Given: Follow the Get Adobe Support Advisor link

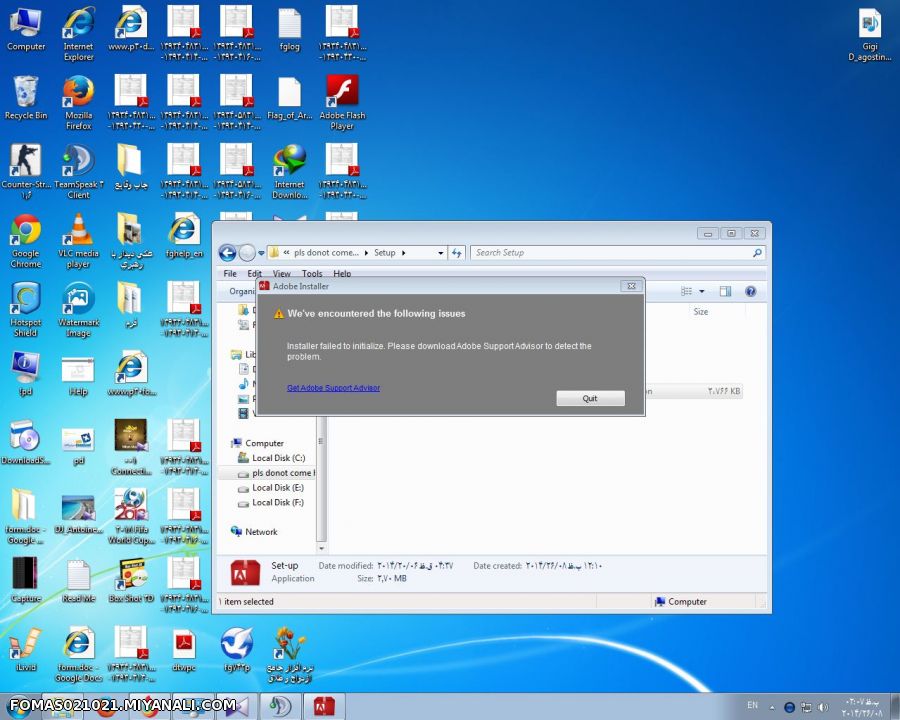Looking at the screenshot, I should coord(333,388).
